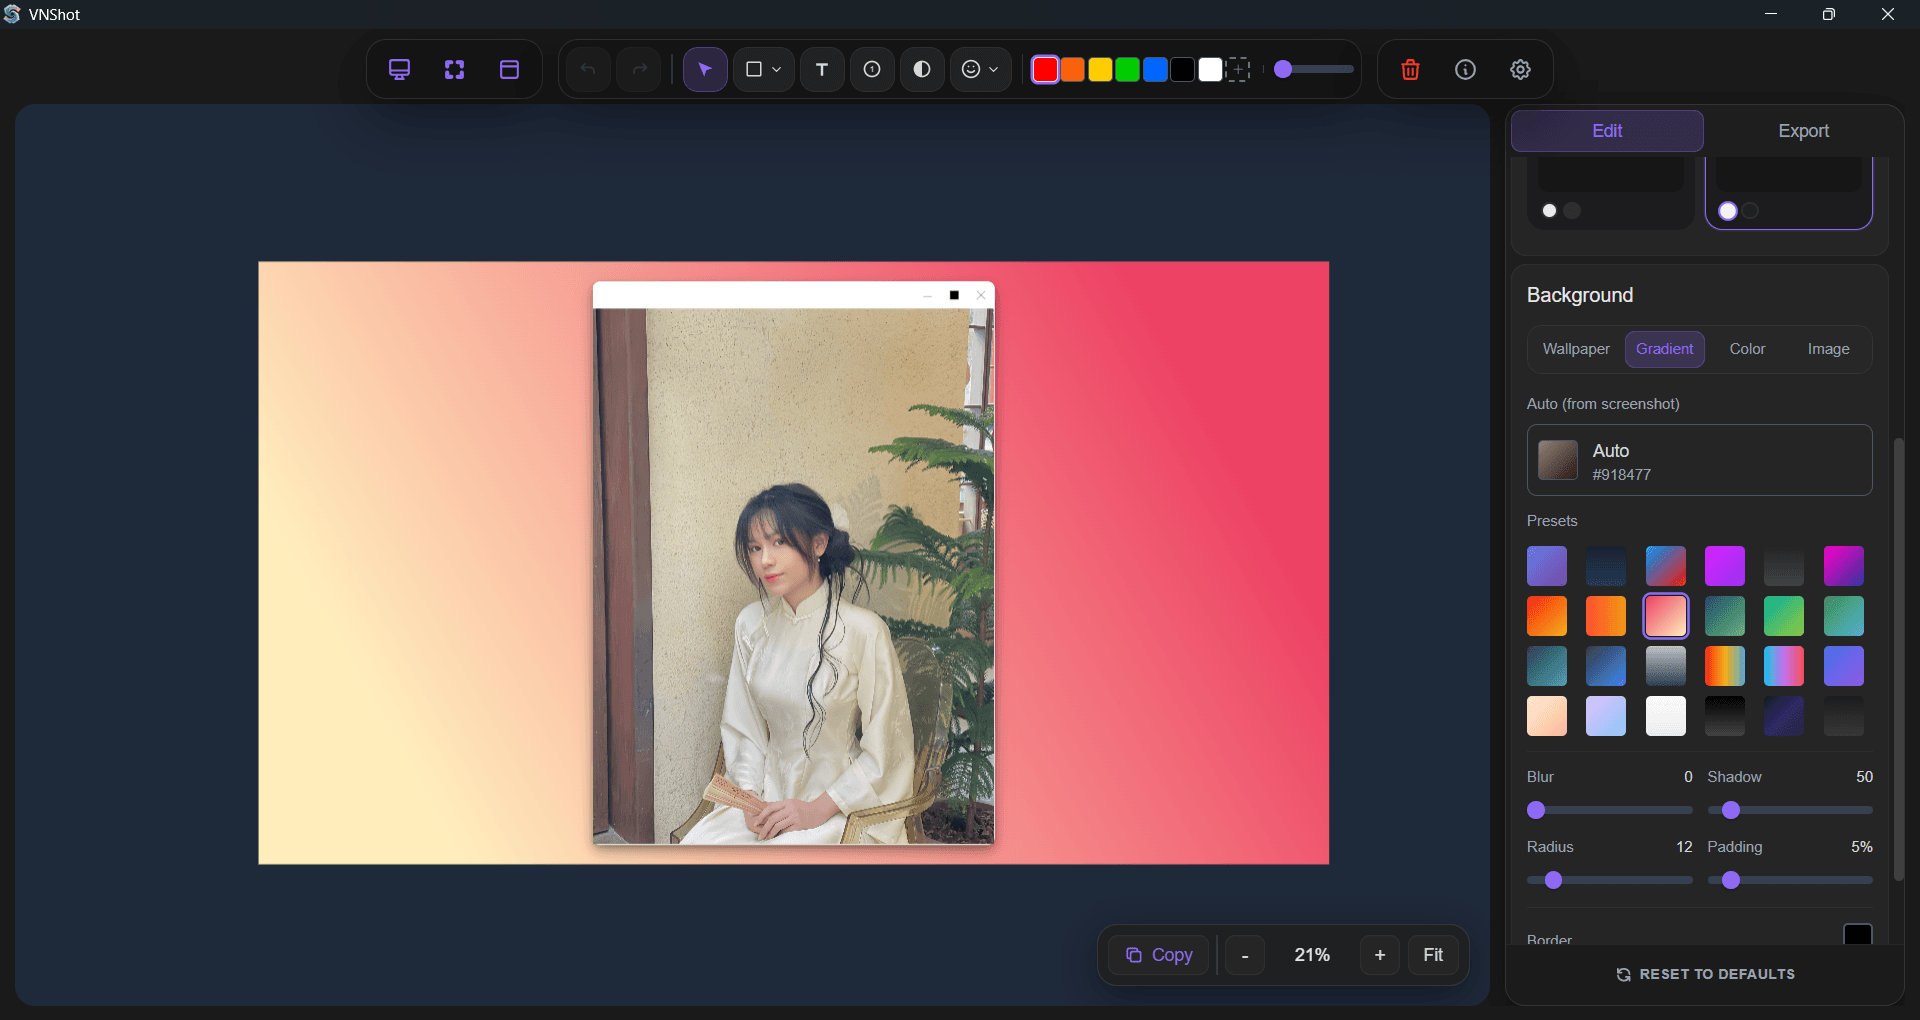Activate the arrow select tool

(x=705, y=69)
